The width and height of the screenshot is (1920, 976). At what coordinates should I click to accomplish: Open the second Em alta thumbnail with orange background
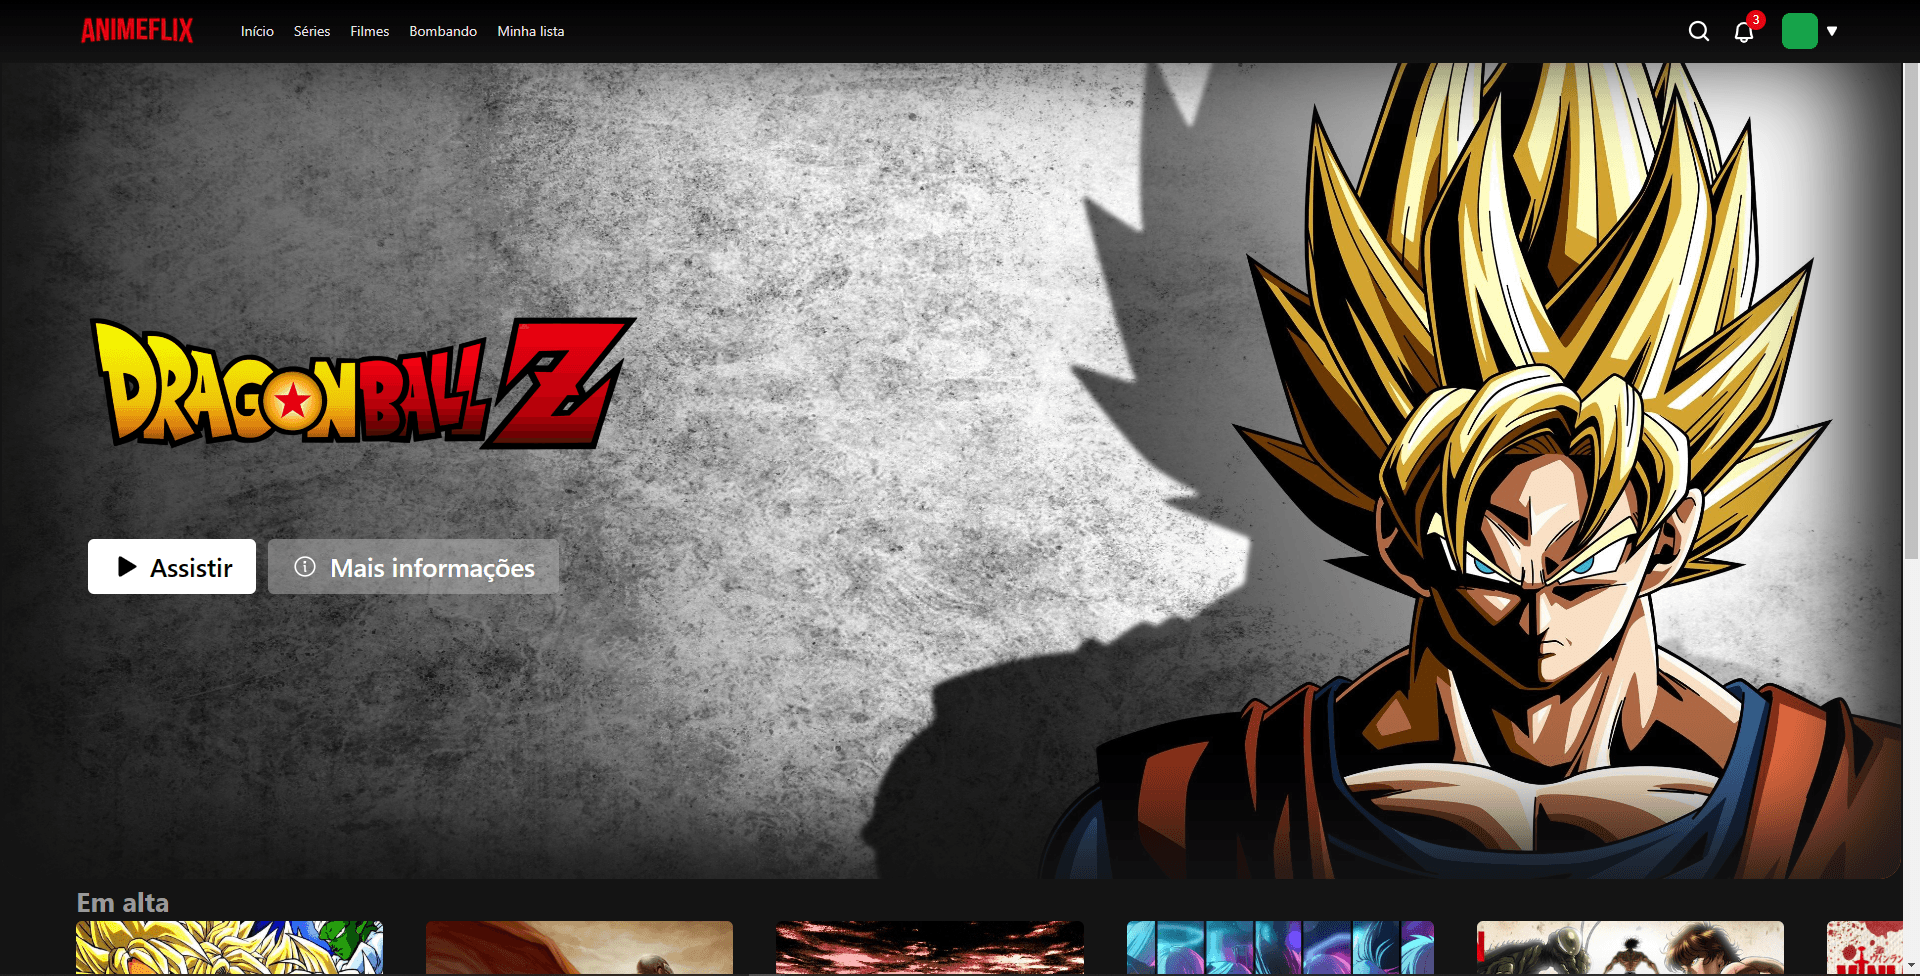coord(579,947)
